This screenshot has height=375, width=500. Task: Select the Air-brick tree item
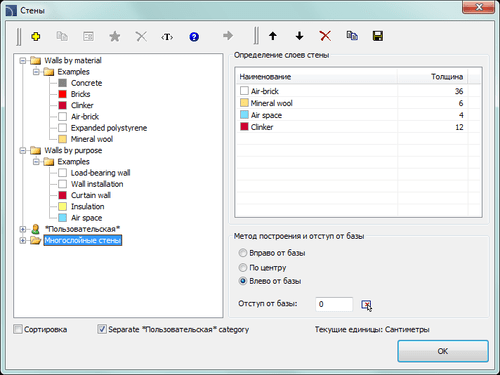(85, 117)
